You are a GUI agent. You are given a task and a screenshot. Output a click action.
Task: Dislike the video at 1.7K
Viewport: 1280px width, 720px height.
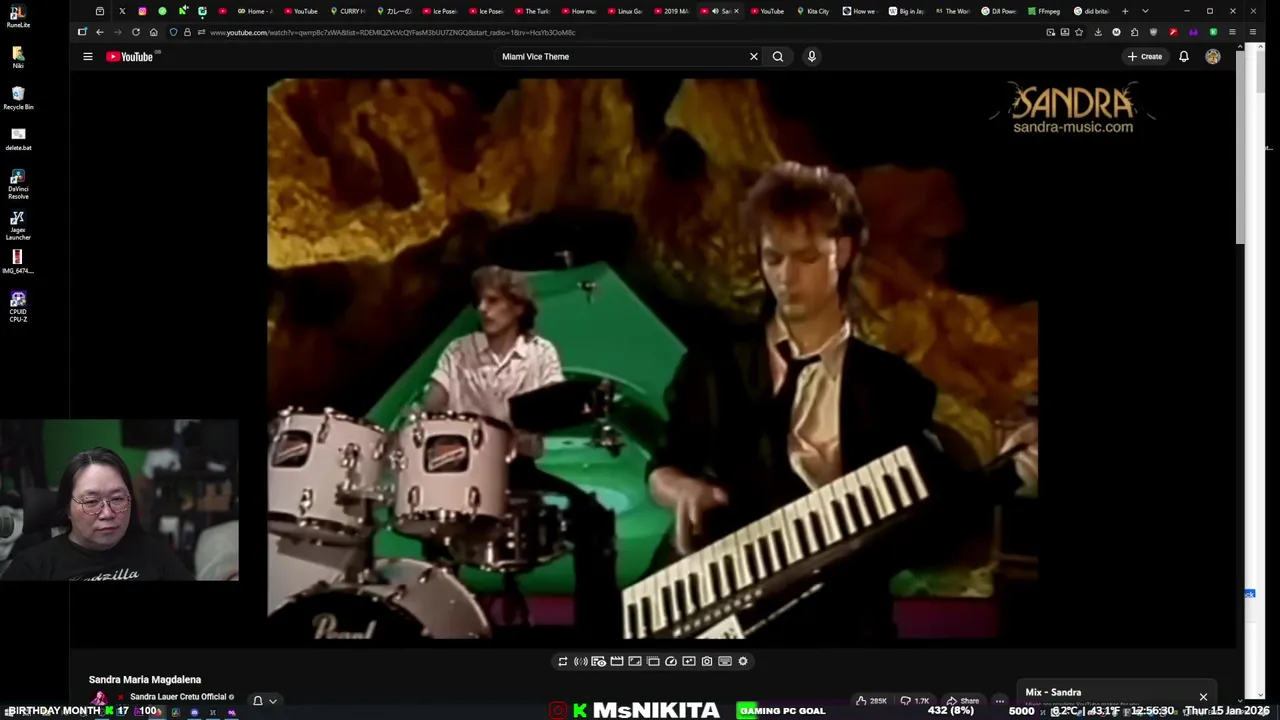(915, 701)
